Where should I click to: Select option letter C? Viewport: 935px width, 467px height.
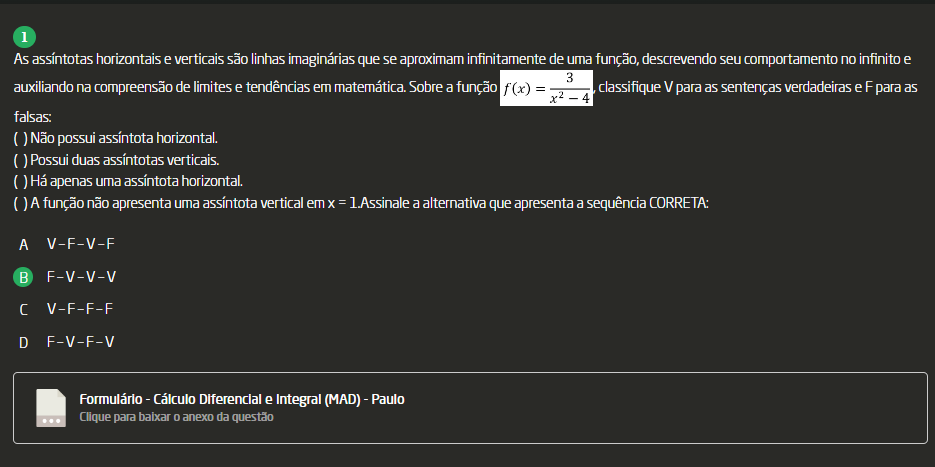coord(23,309)
